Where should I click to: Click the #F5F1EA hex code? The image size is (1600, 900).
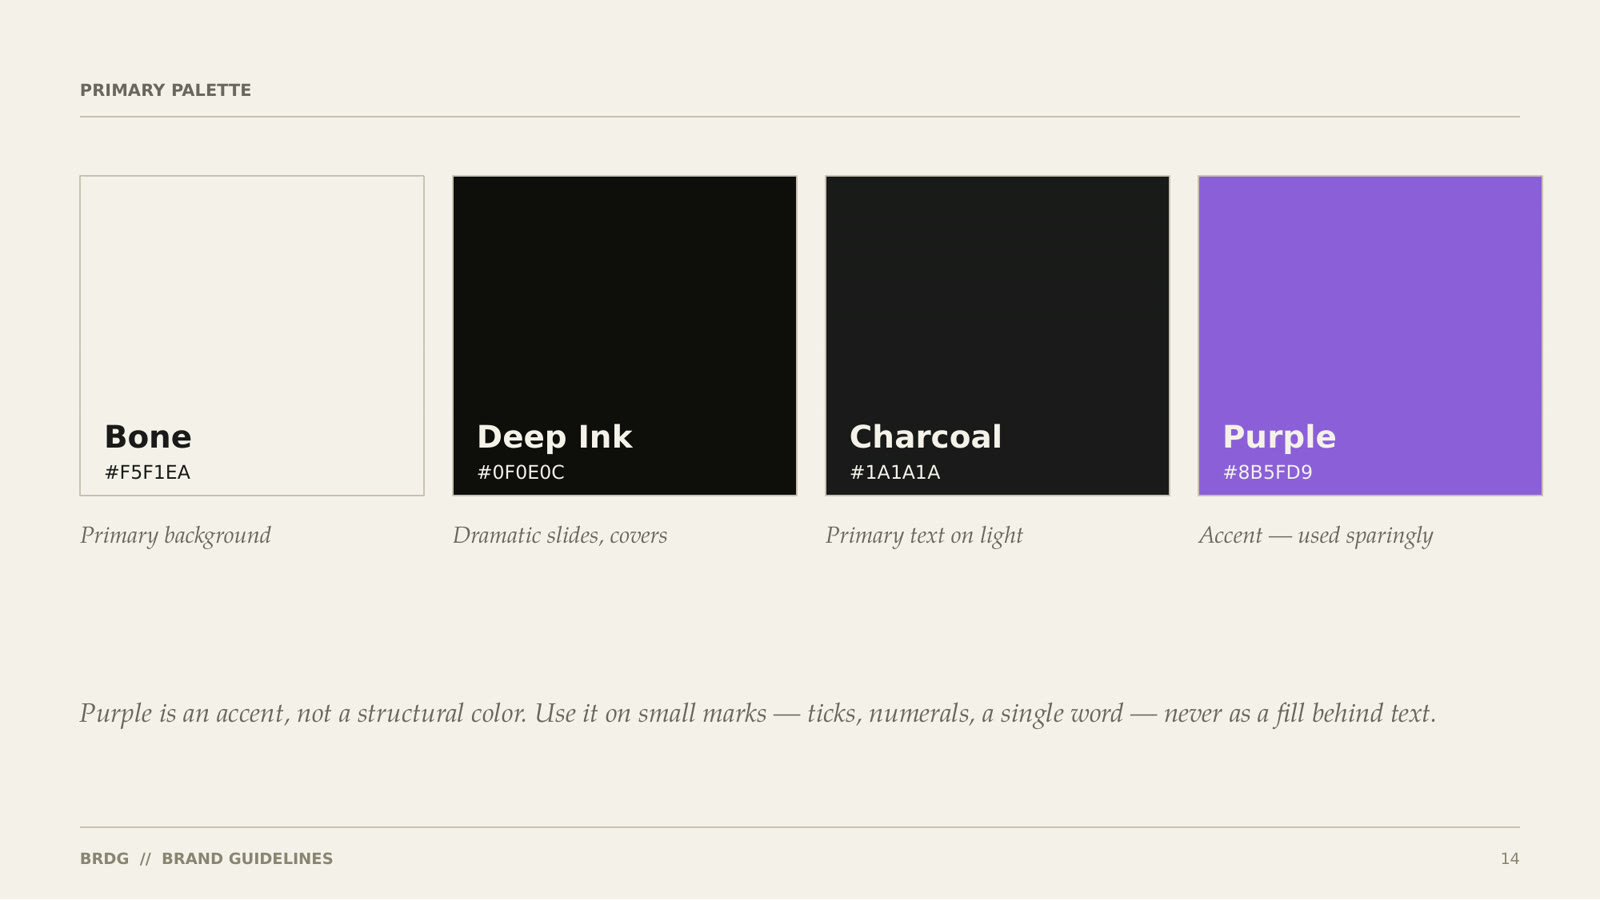147,472
